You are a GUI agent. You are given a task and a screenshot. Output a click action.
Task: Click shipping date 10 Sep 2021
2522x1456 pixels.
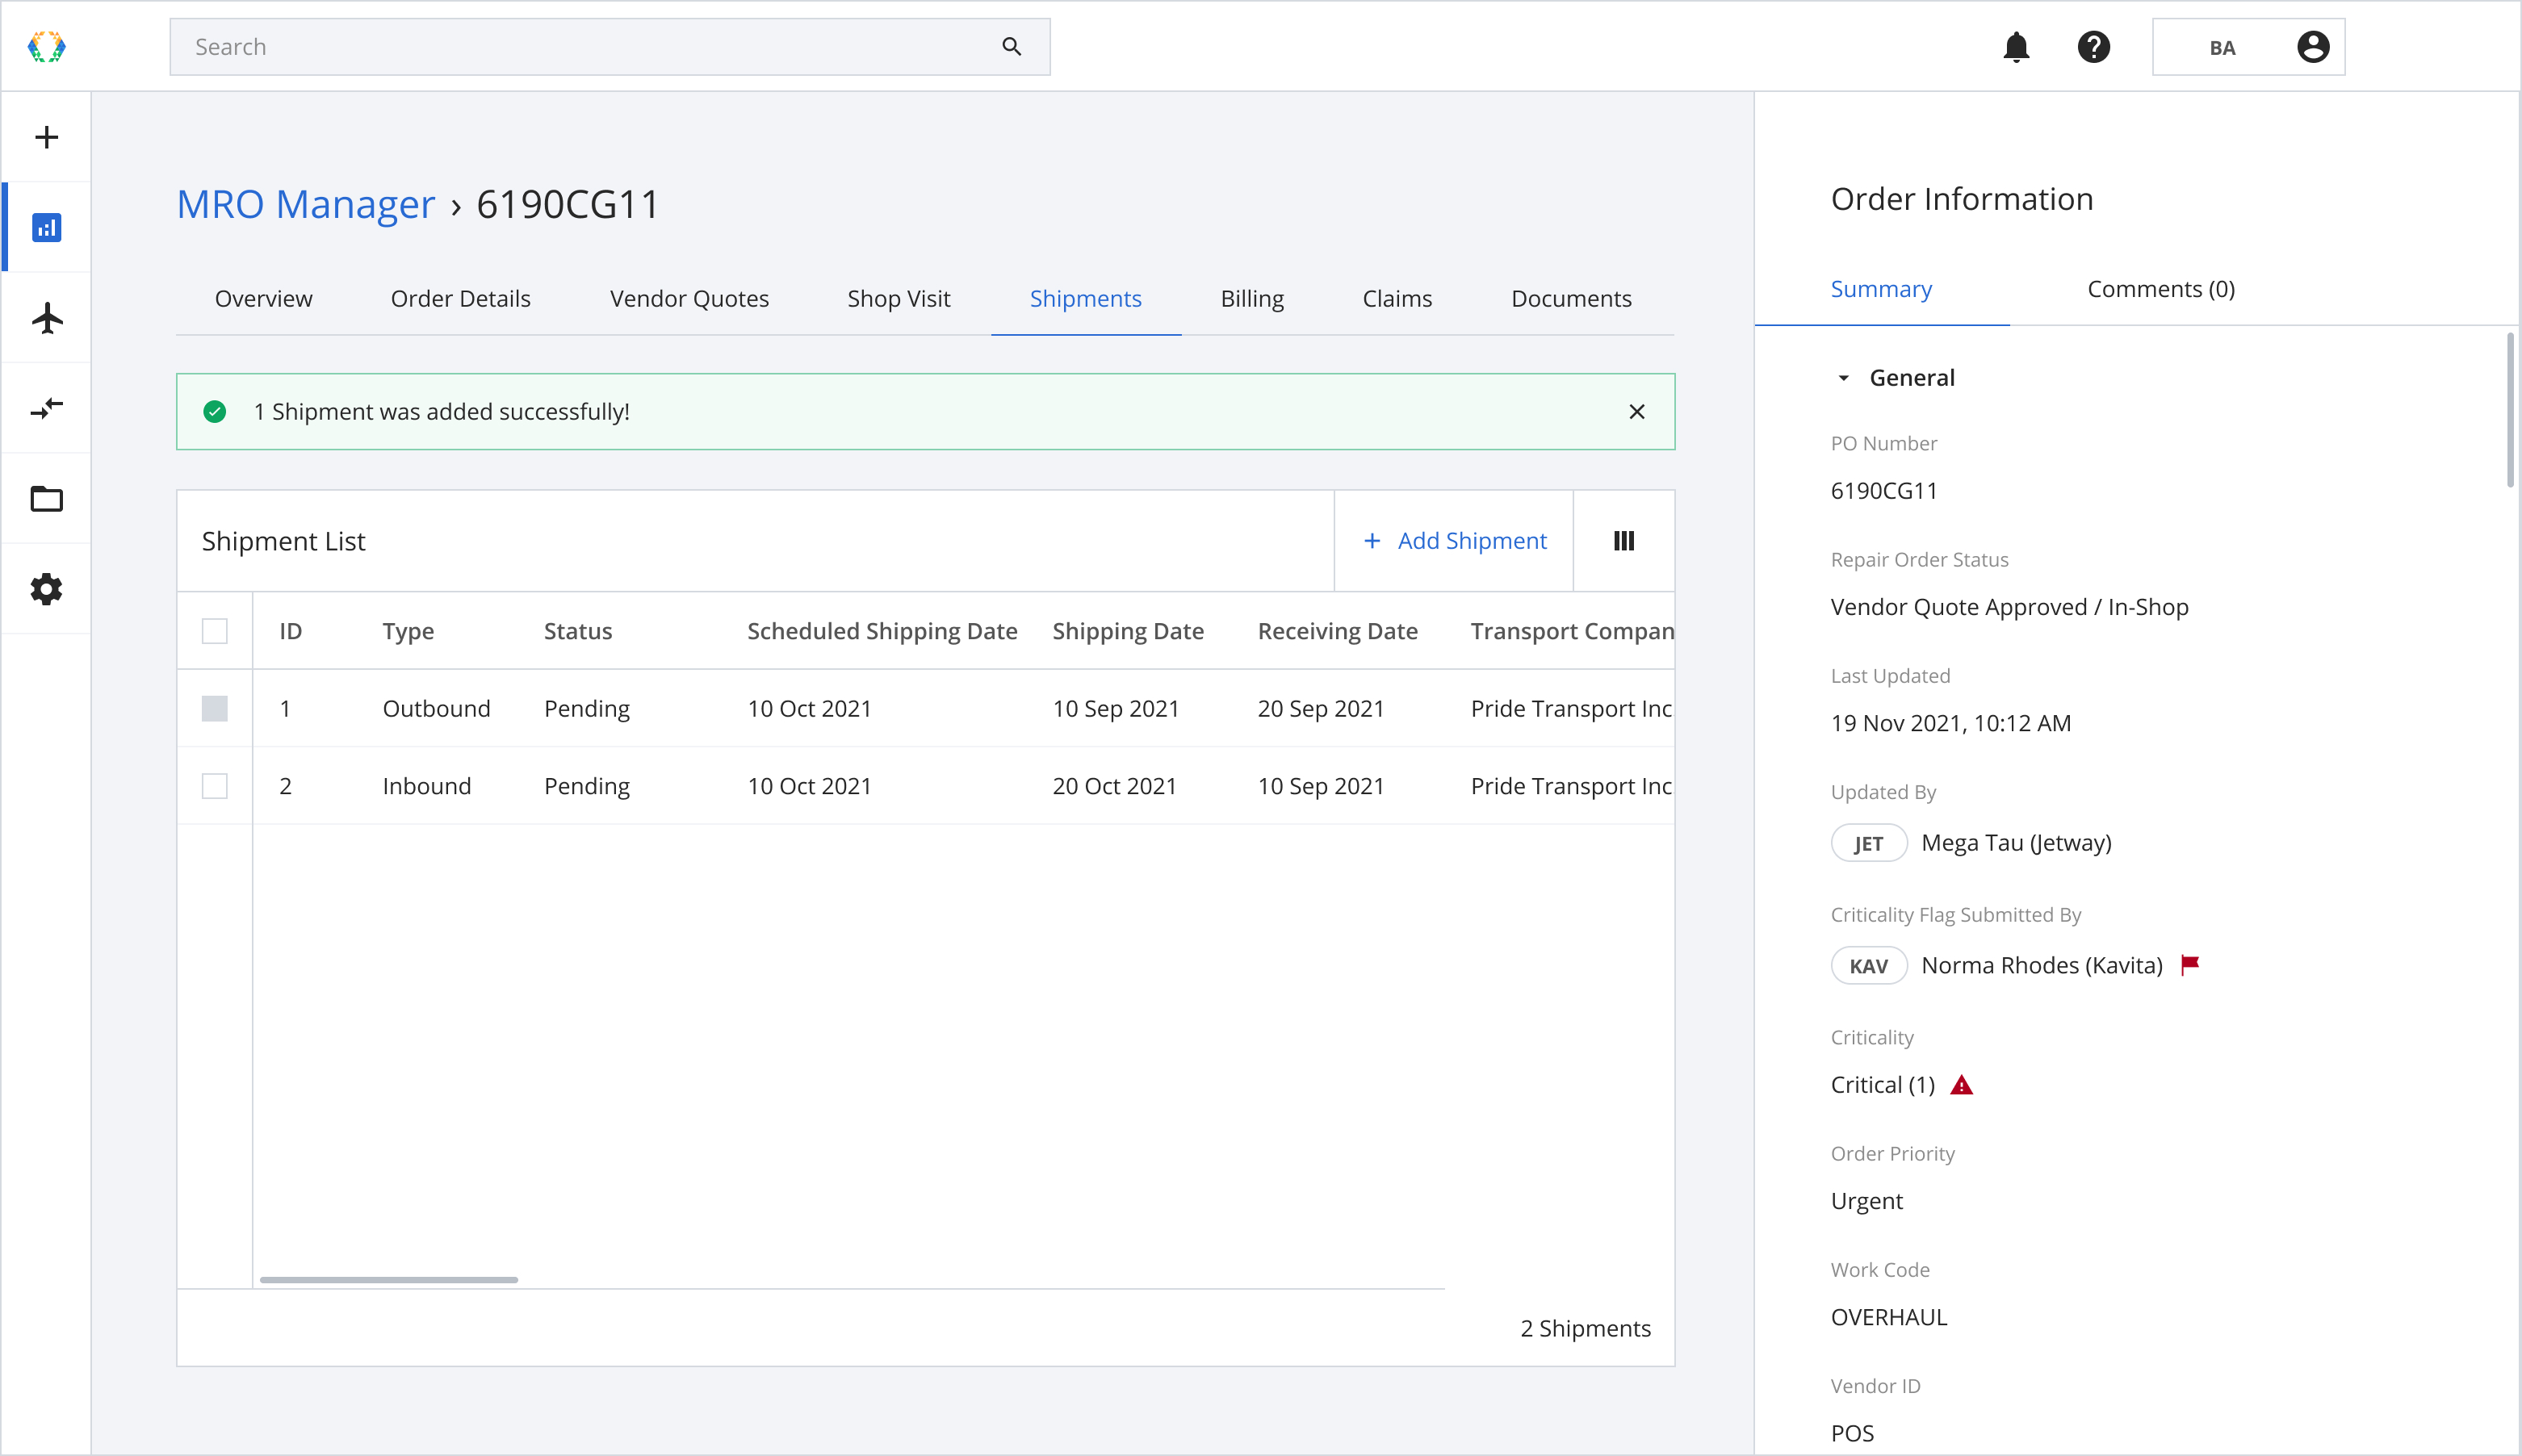[1115, 709]
